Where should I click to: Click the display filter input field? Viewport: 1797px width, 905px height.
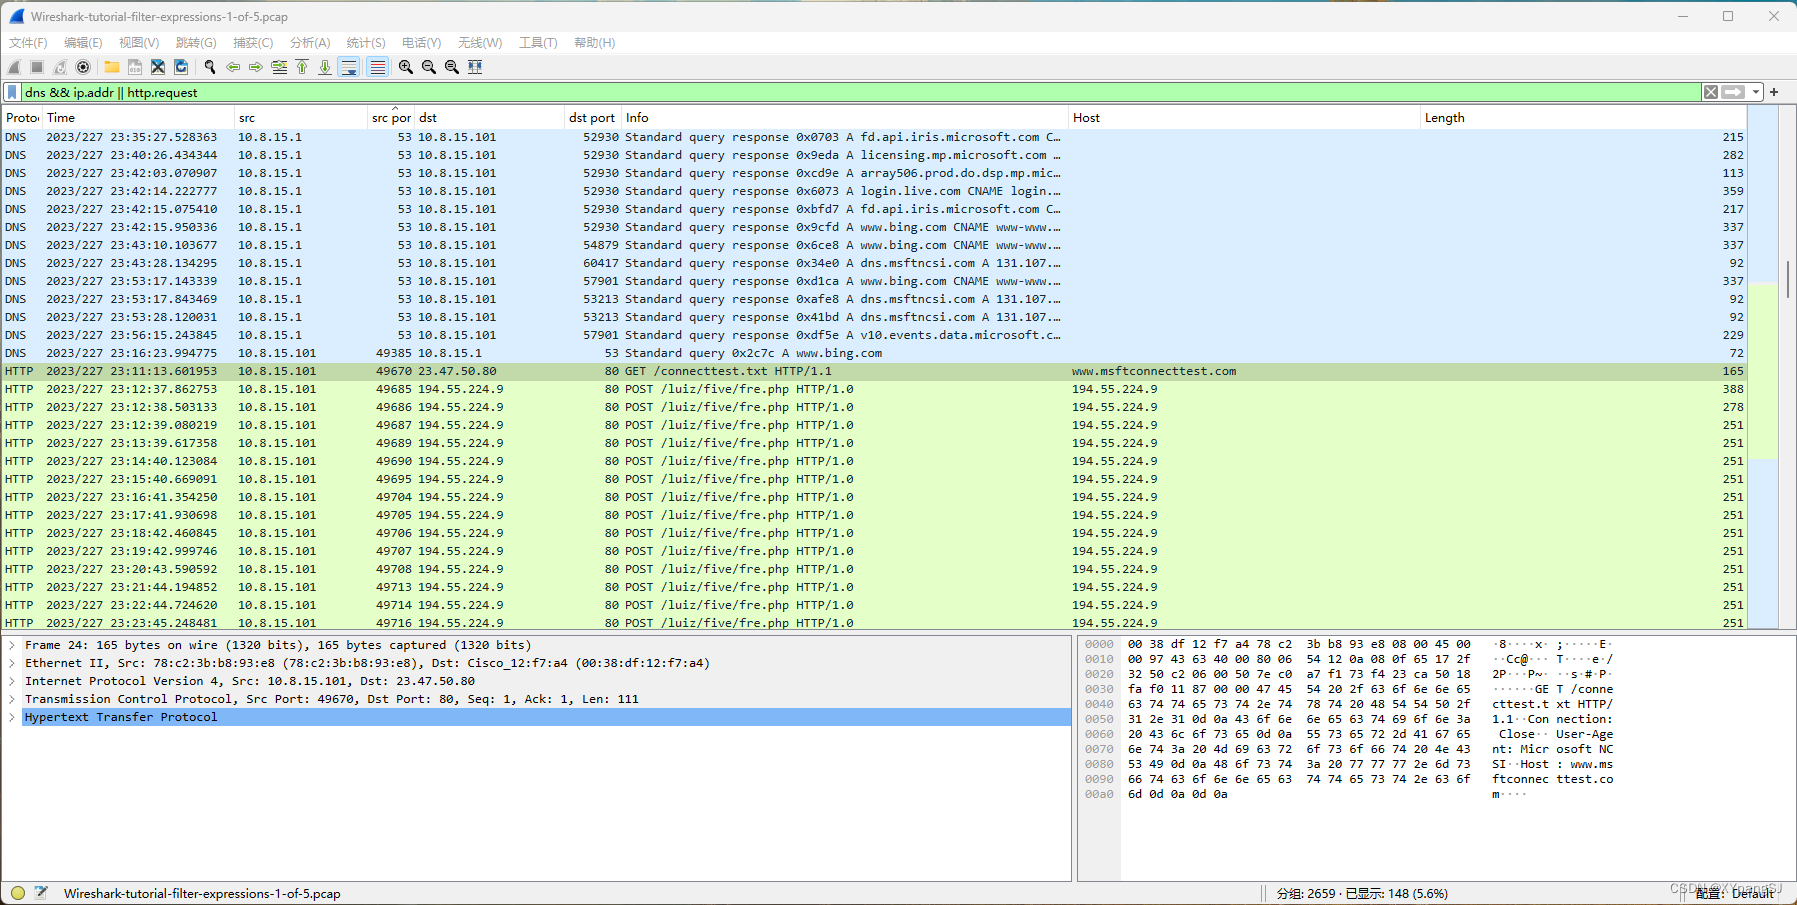click(860, 92)
